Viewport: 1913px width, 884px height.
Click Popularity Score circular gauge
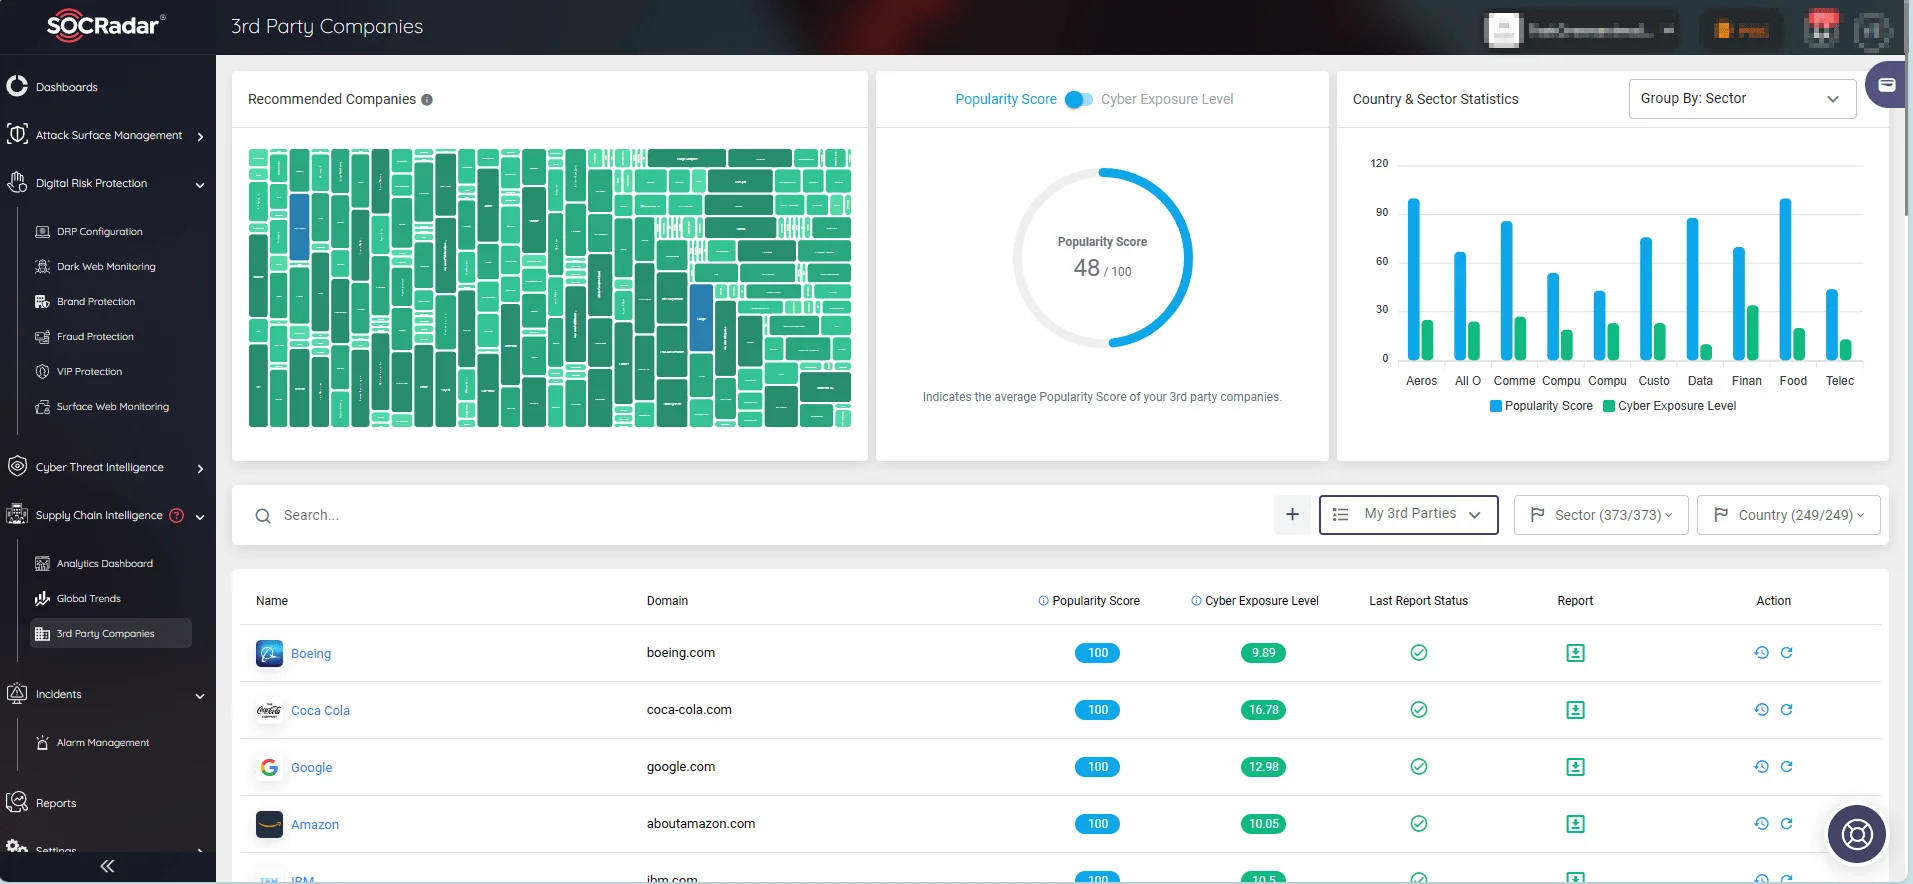pyautogui.click(x=1103, y=258)
